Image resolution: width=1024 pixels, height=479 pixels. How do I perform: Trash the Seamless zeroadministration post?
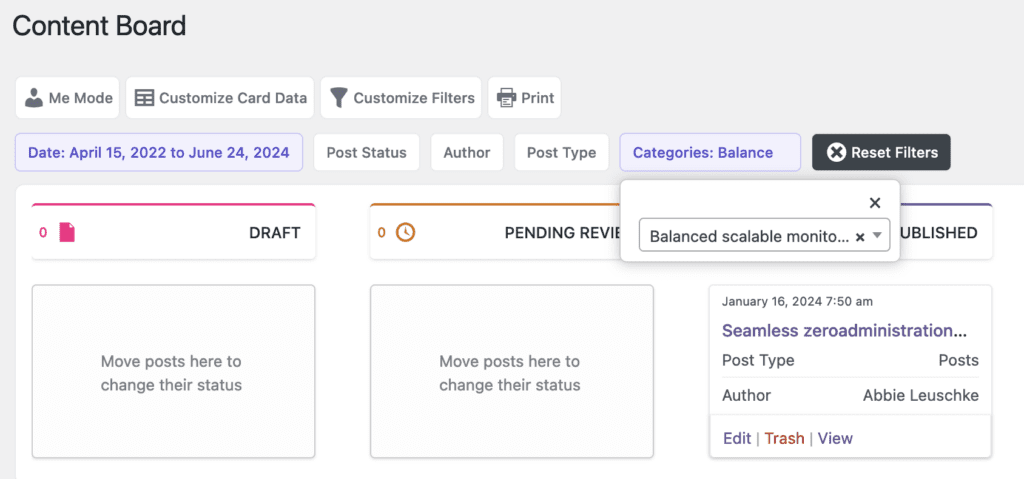click(784, 438)
